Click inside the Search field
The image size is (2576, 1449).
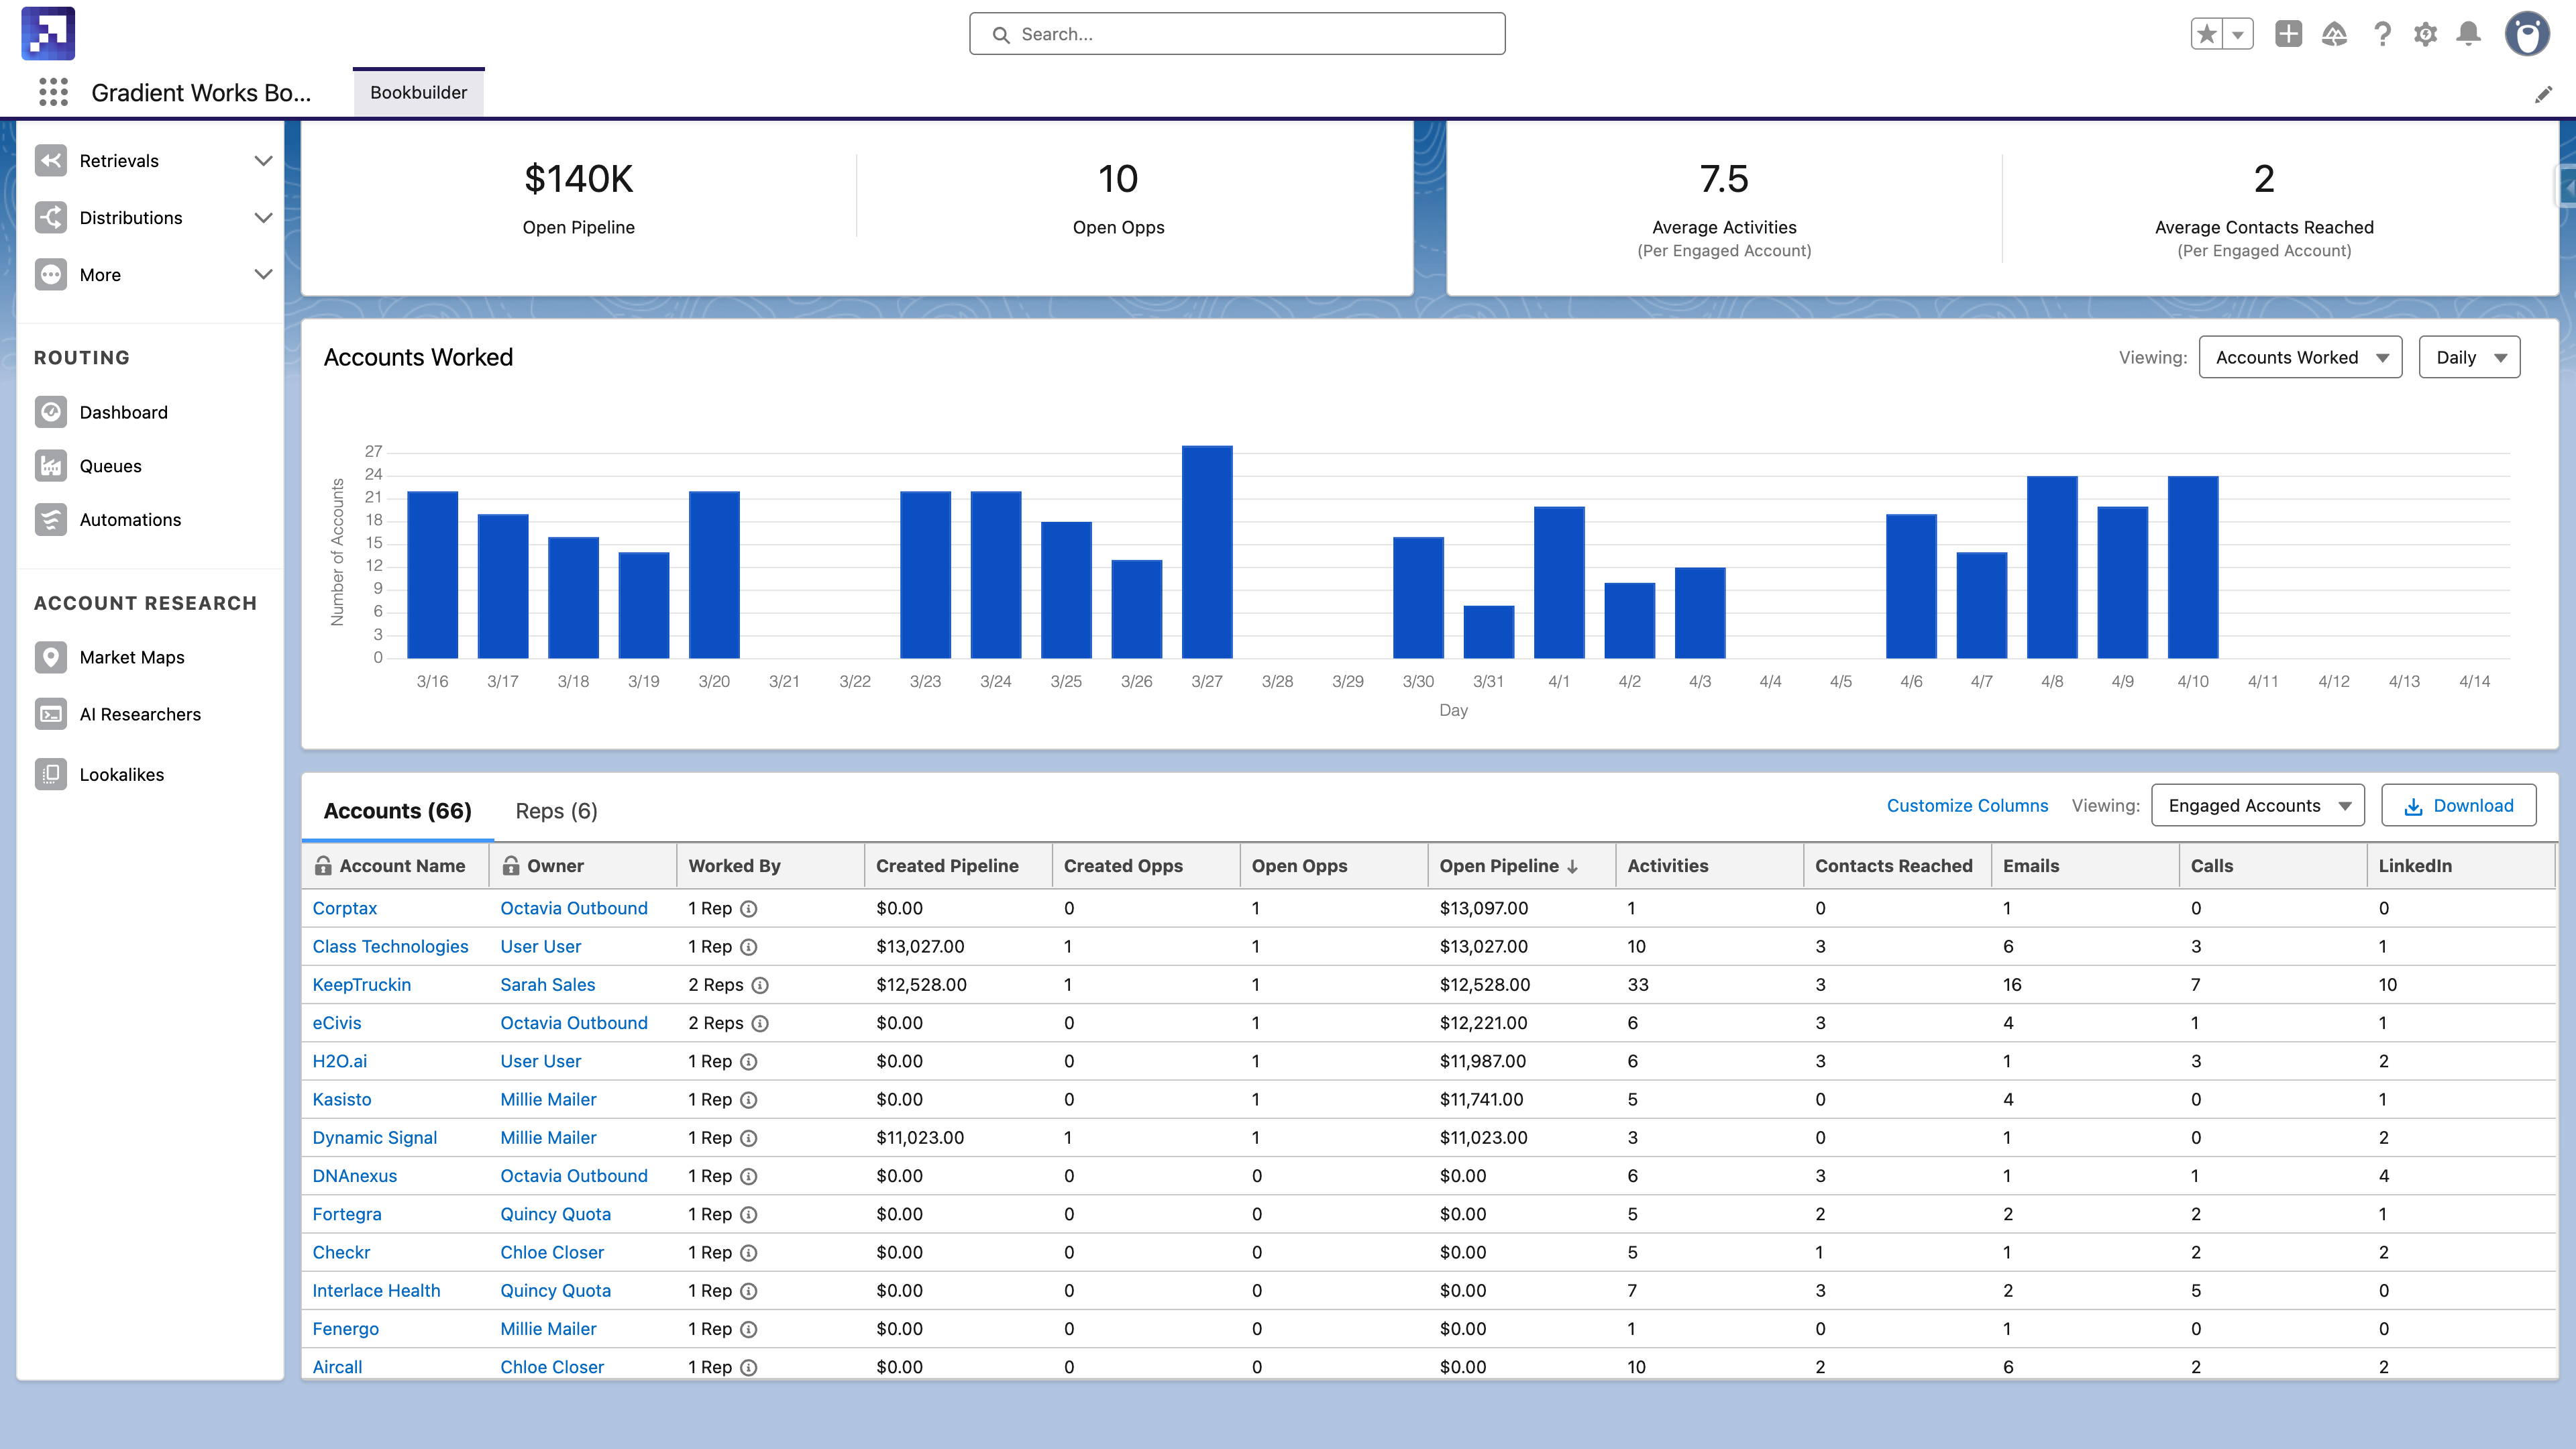(x=1237, y=33)
